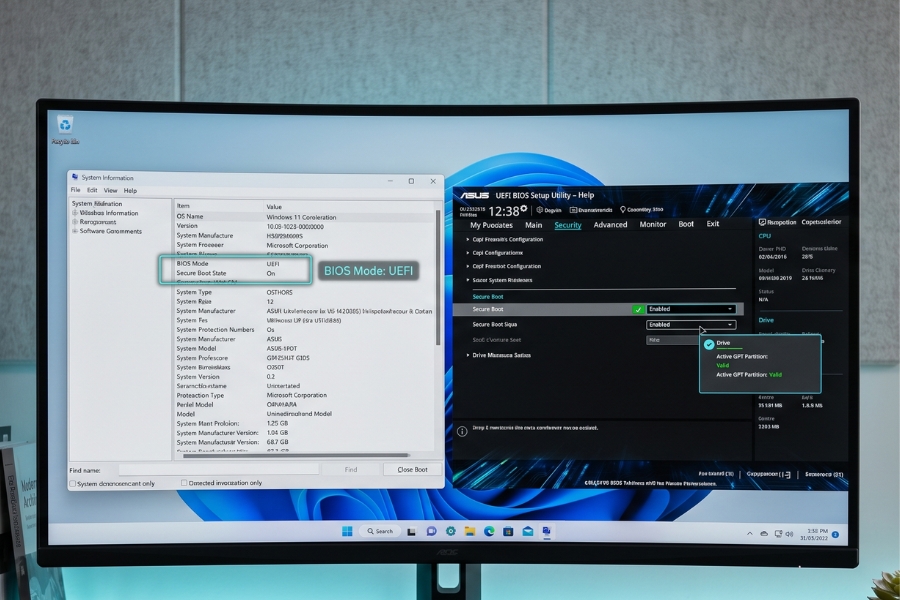Click the System Information title bar icon

click(x=75, y=177)
